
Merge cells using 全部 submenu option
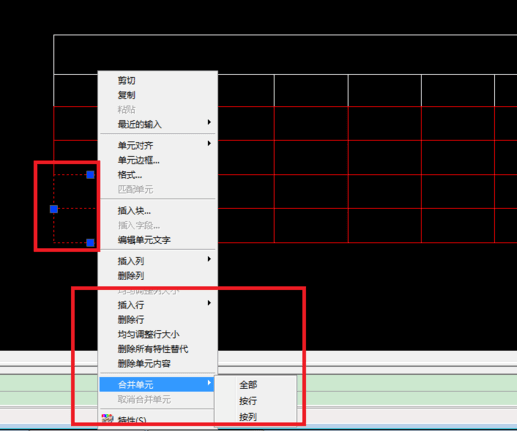248,385
